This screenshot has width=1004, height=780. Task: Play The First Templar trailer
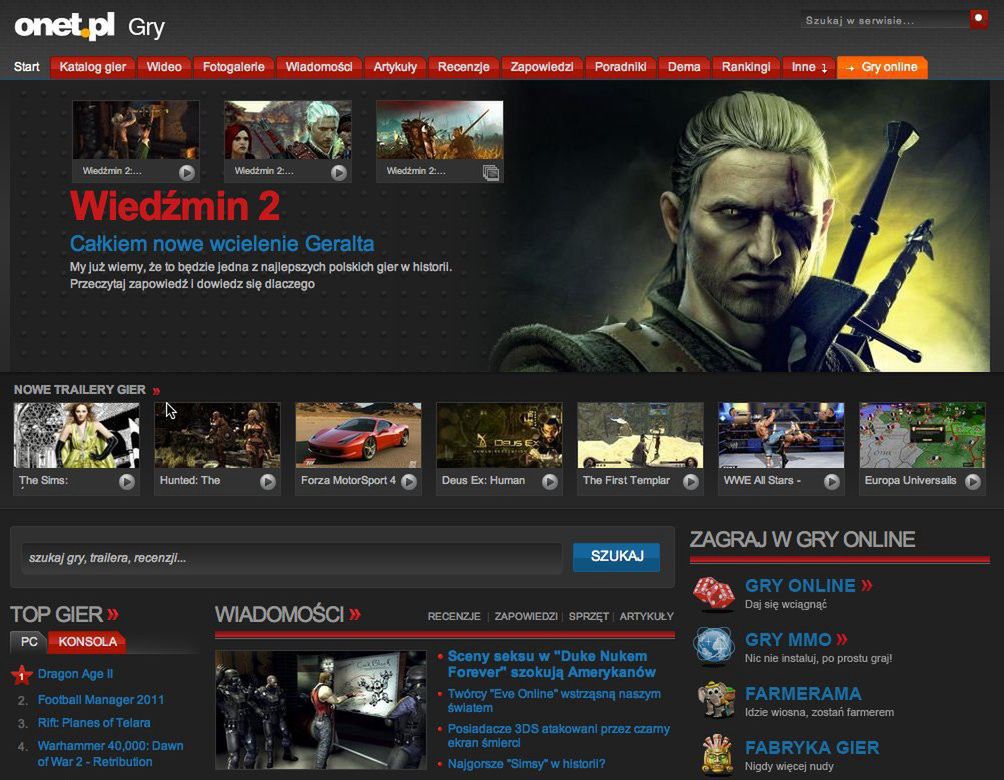click(690, 482)
